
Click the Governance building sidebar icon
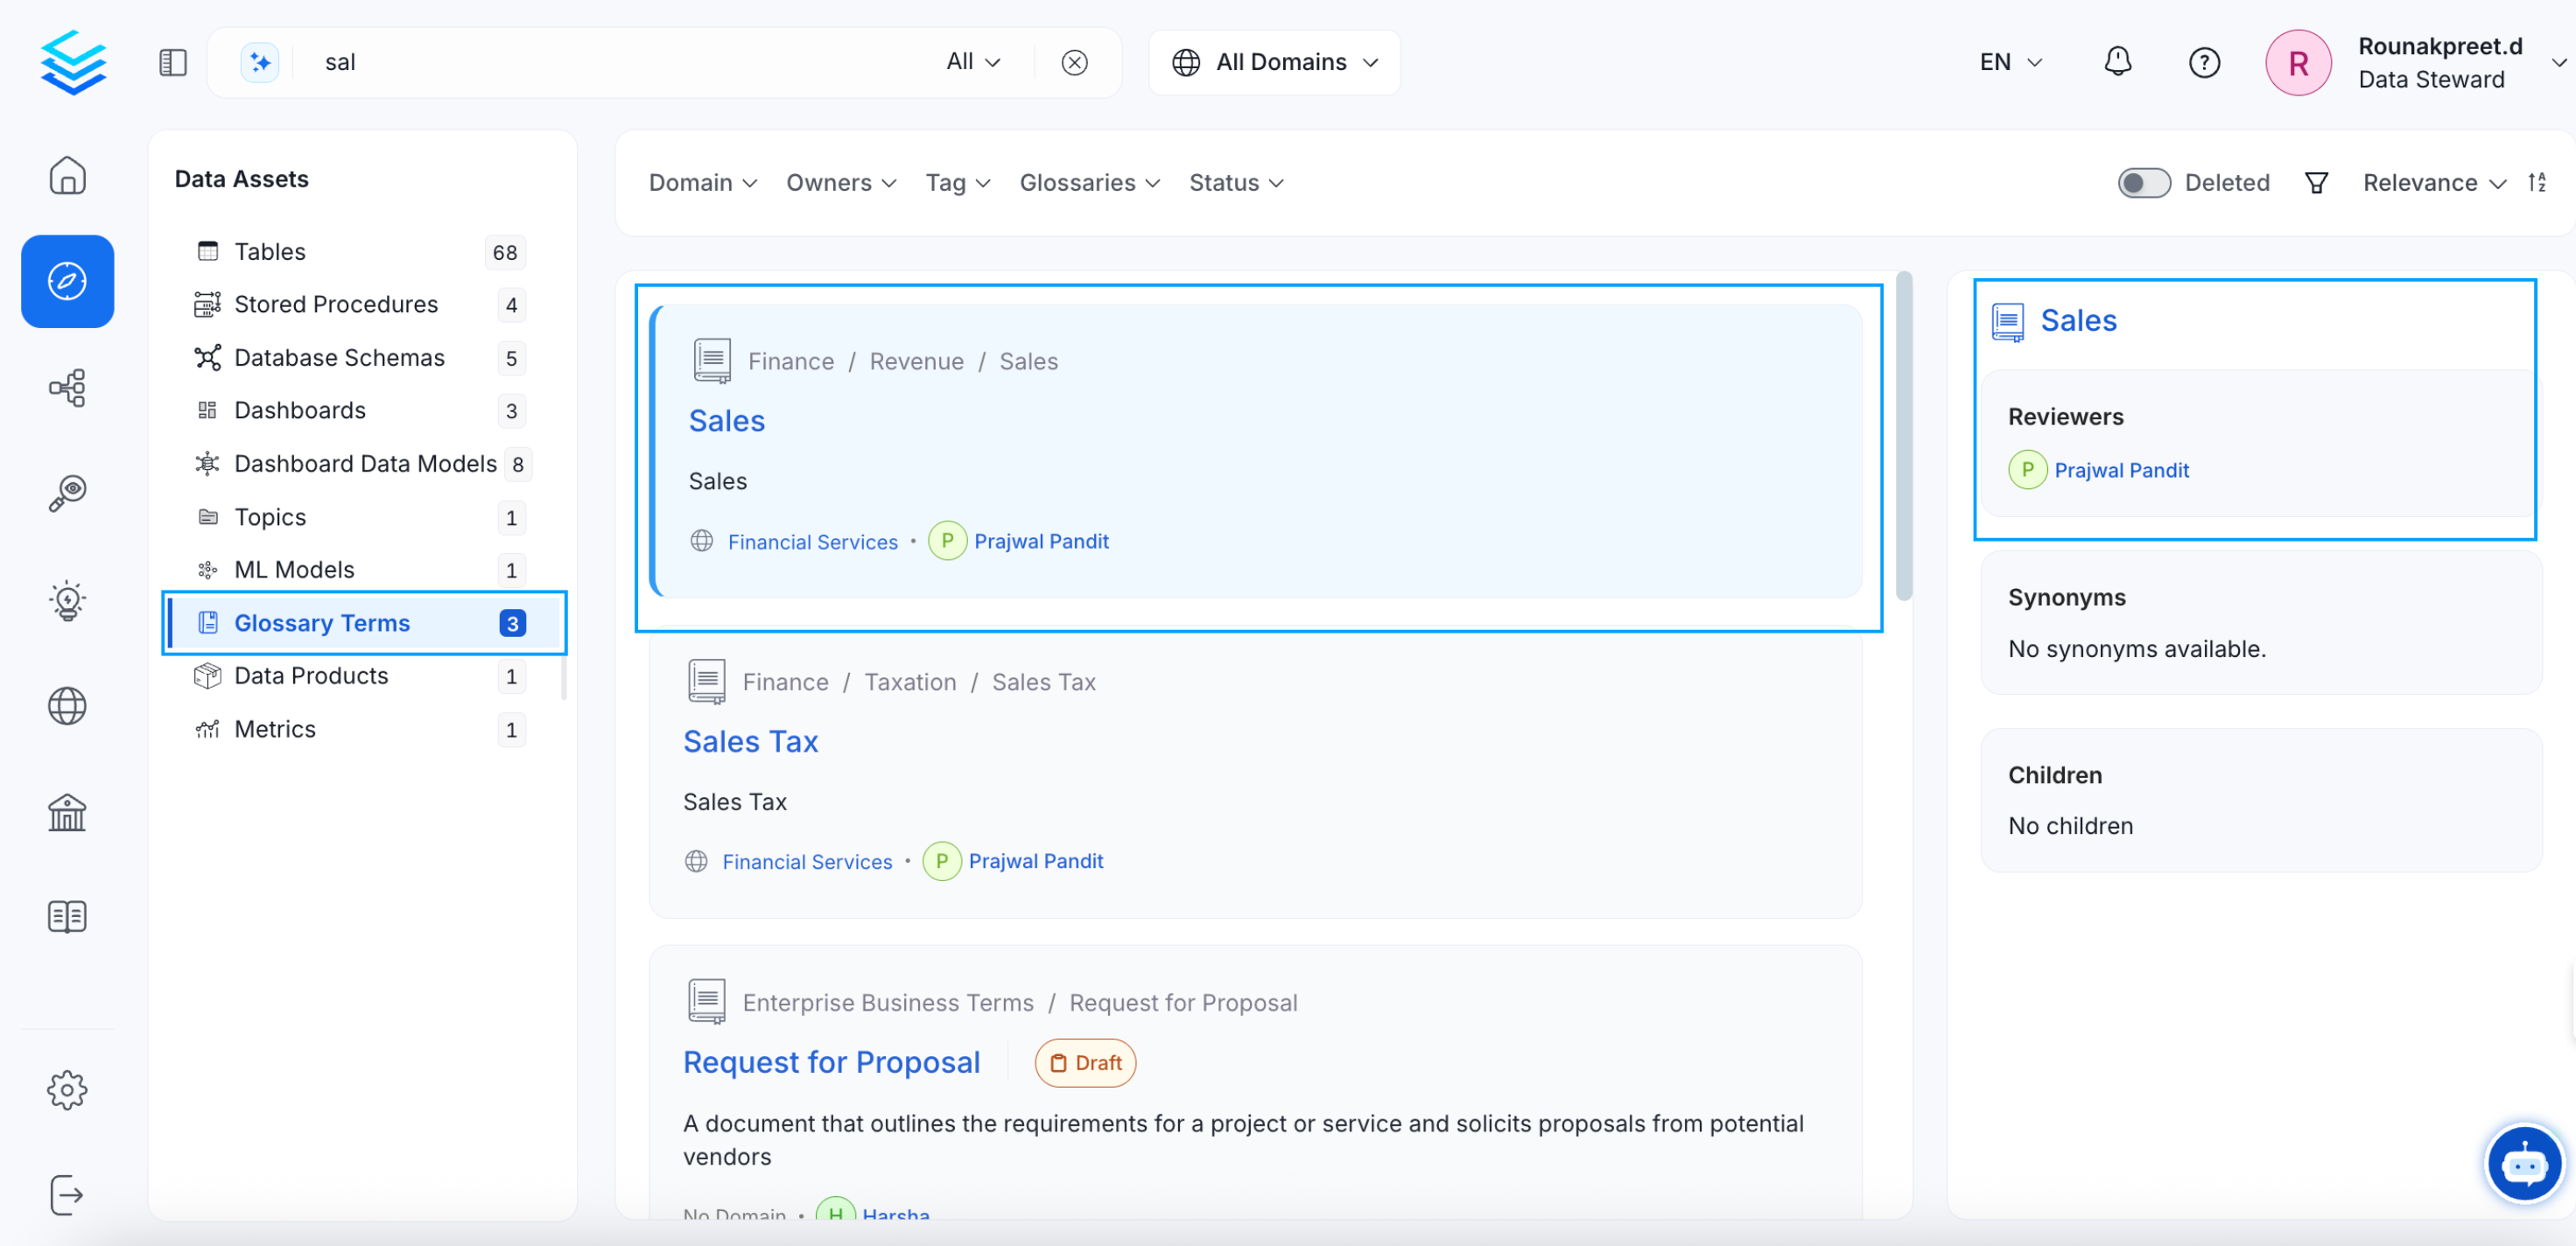point(67,812)
